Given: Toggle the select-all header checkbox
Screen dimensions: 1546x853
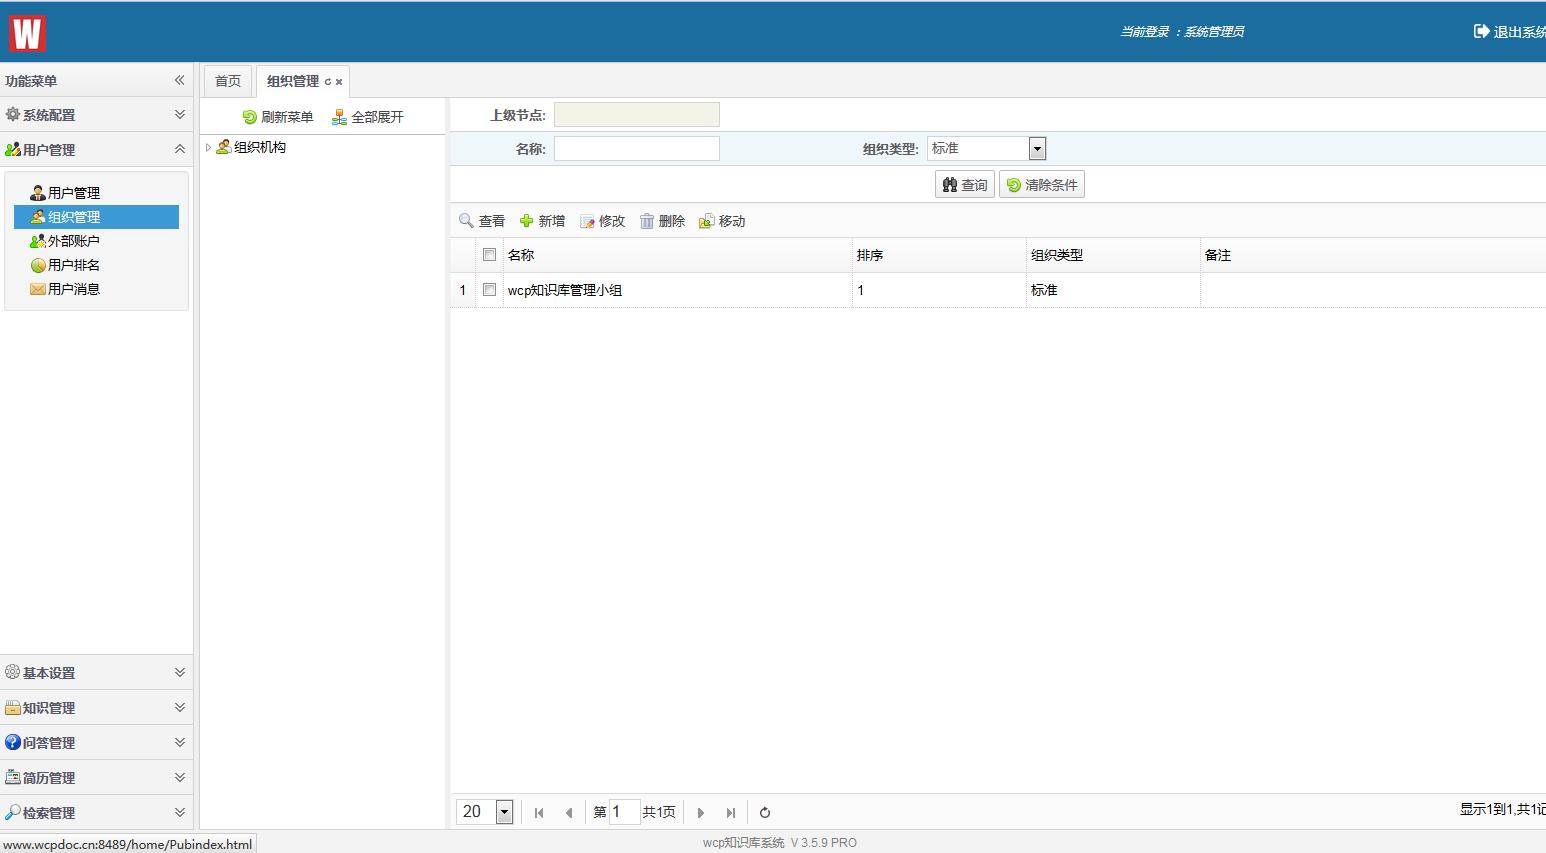Looking at the screenshot, I should [x=489, y=255].
